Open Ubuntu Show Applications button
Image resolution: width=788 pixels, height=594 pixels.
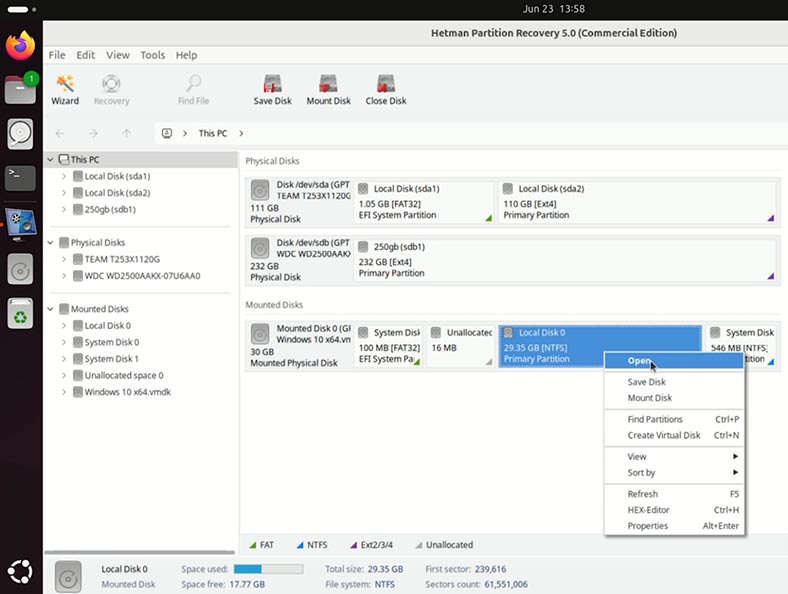tap(21, 571)
